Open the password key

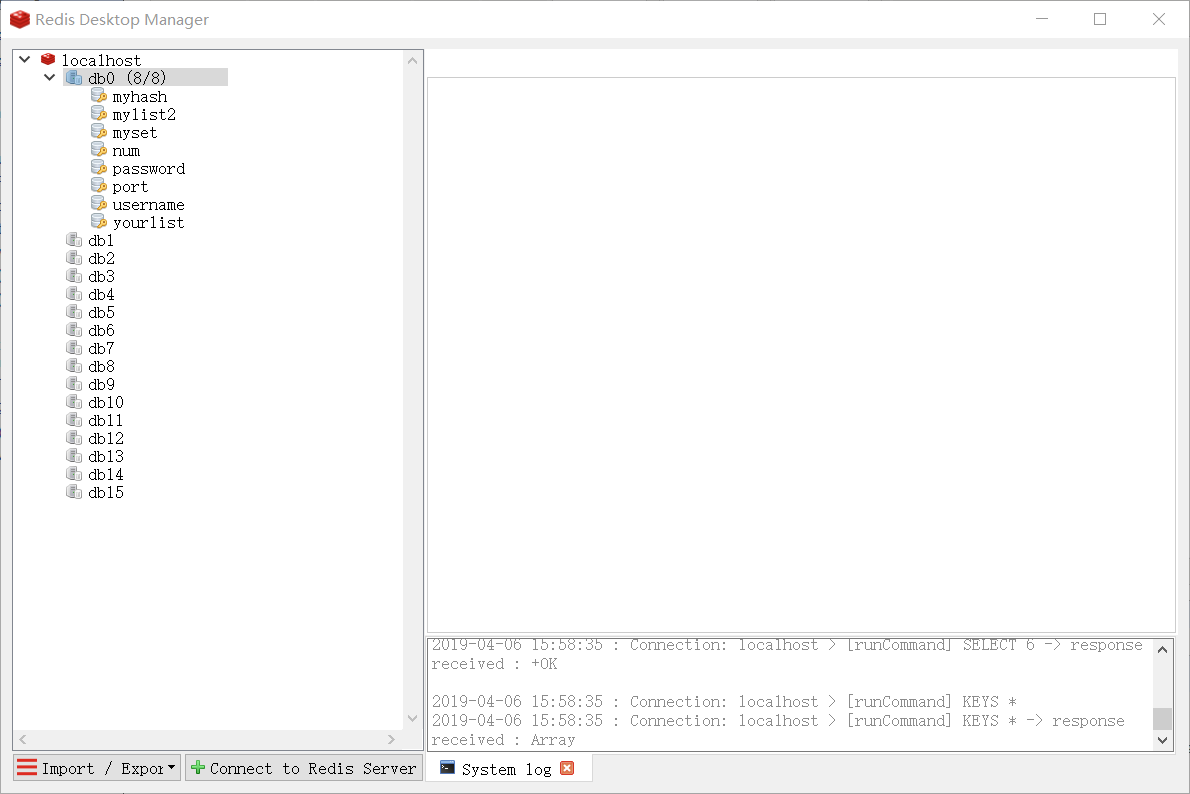(x=149, y=169)
